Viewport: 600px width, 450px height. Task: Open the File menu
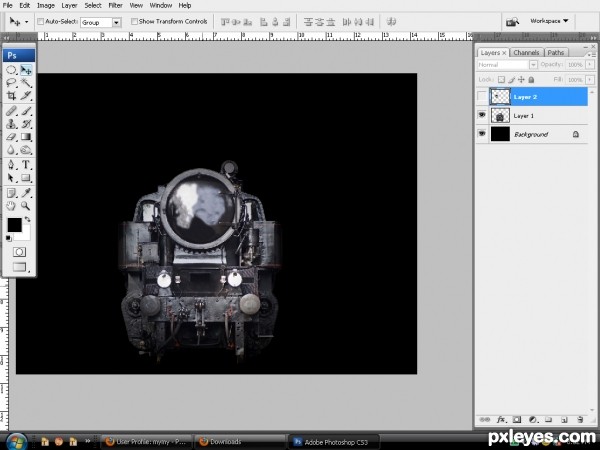[7, 5]
